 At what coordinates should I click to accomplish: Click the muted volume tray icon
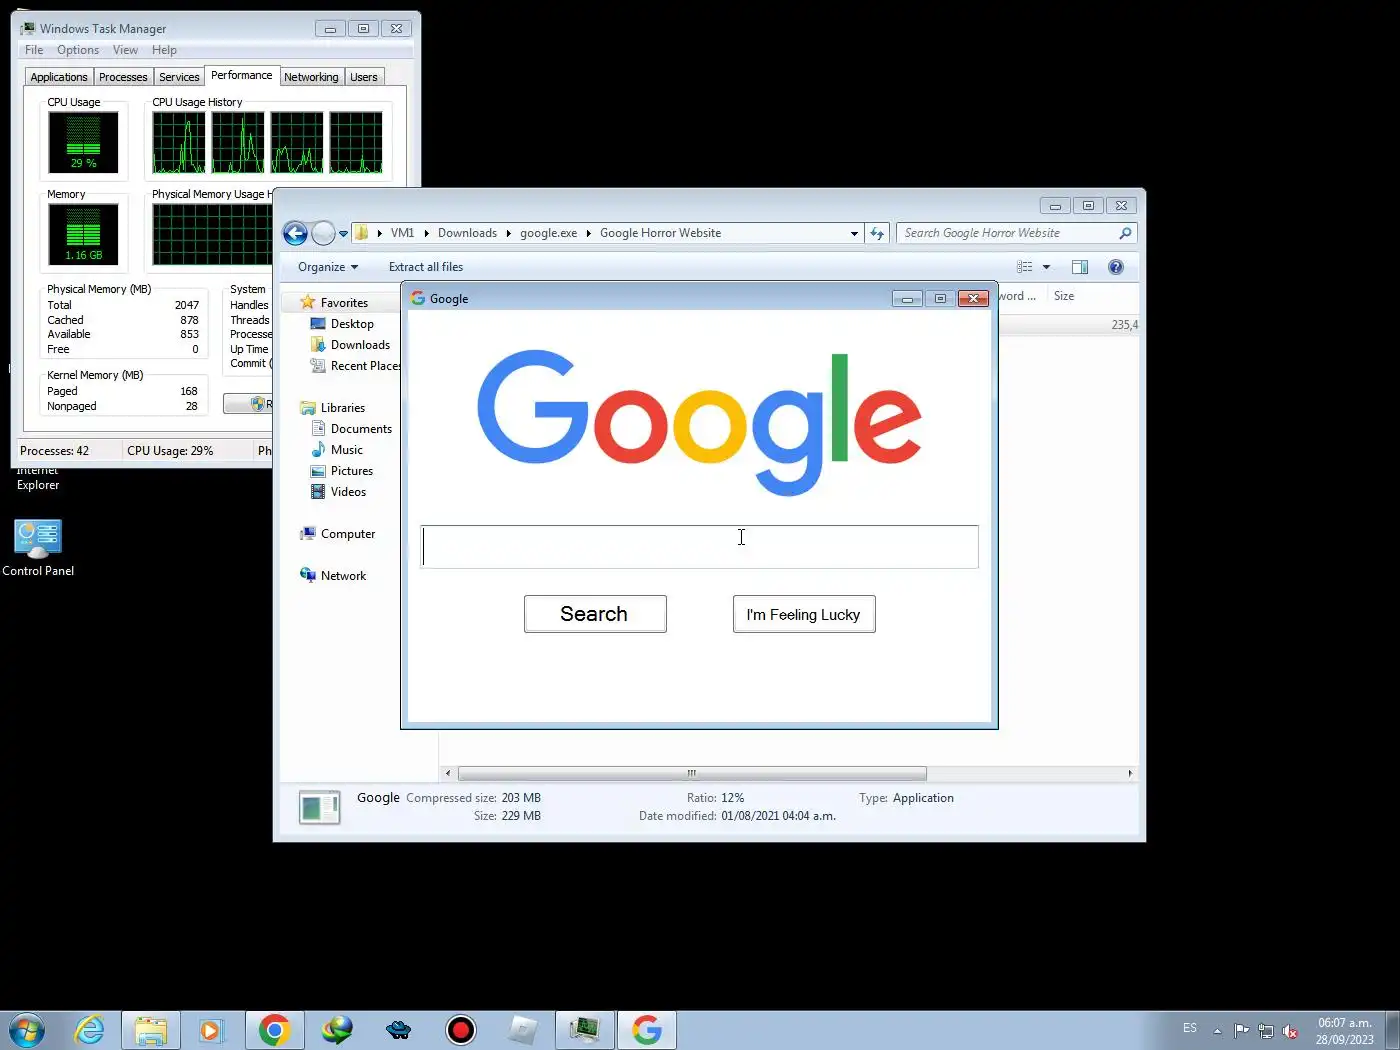coord(1290,1031)
